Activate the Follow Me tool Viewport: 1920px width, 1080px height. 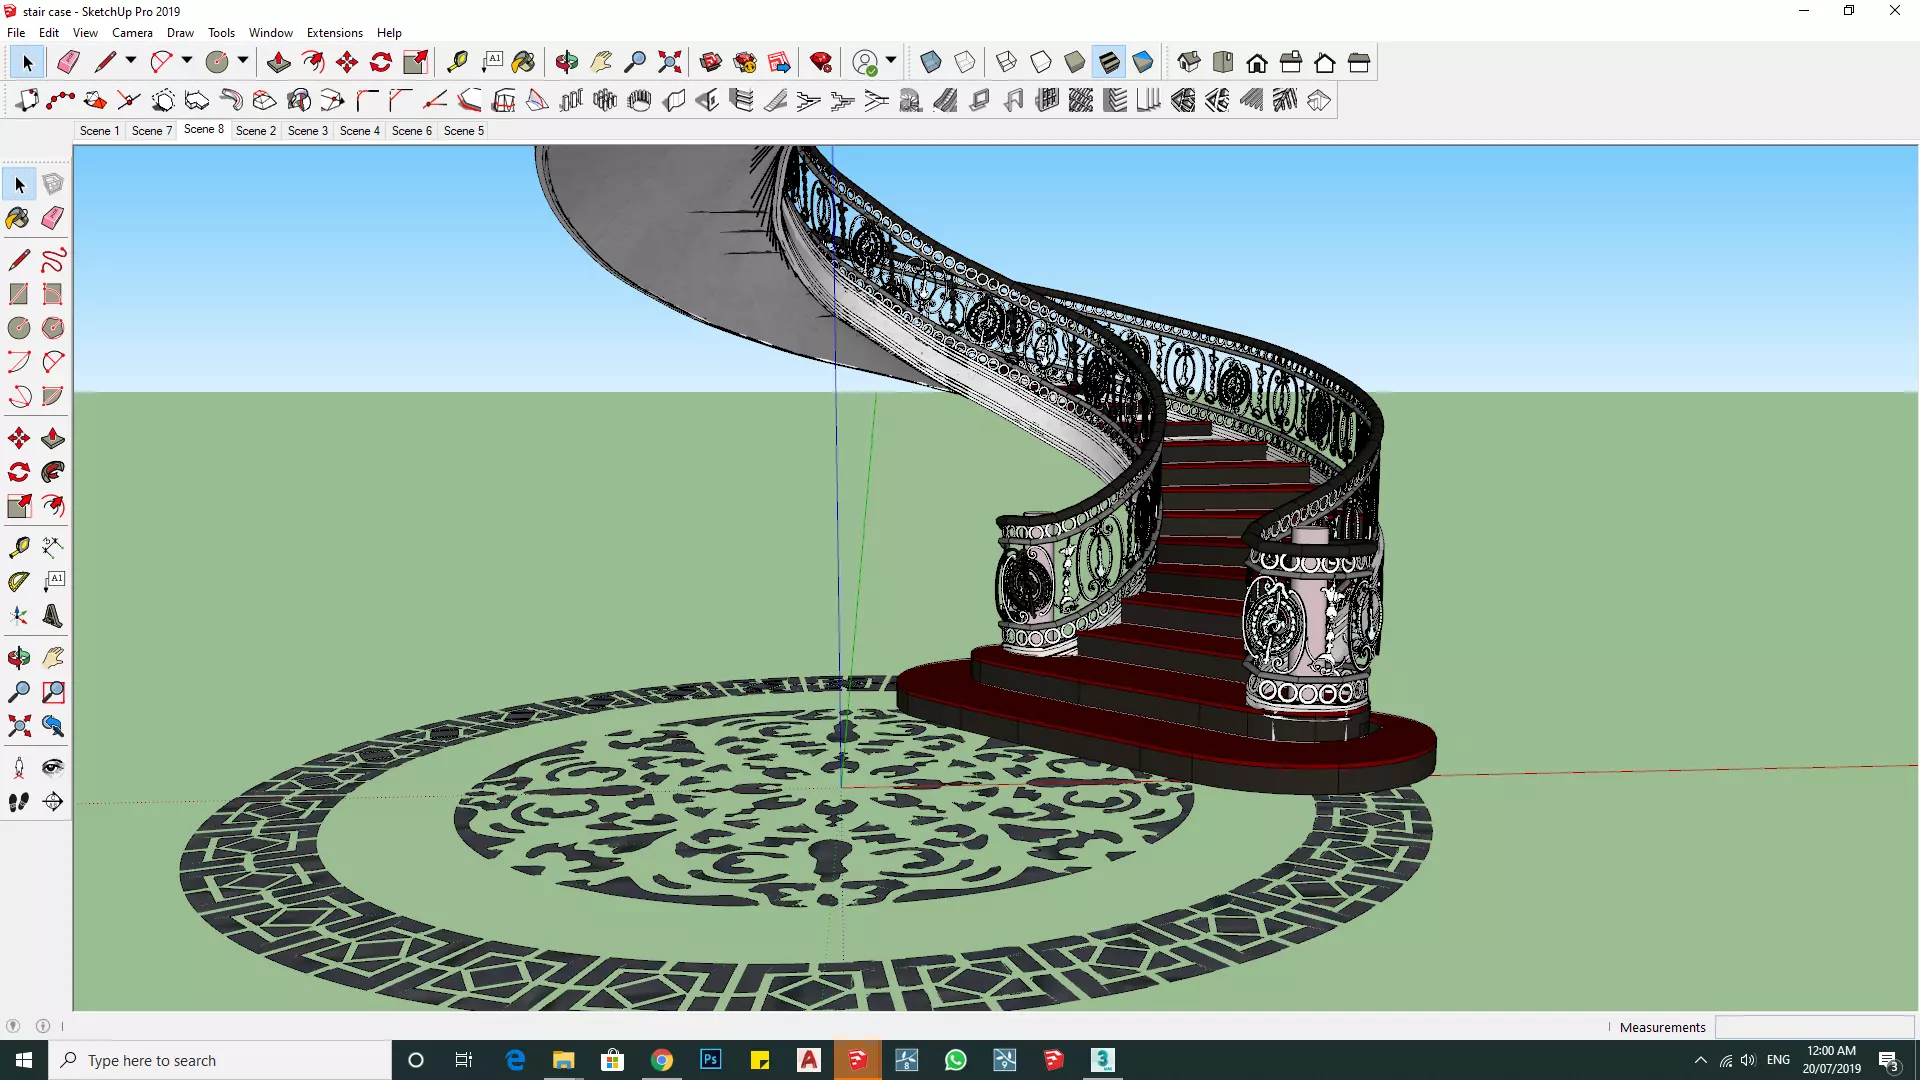pos(53,472)
